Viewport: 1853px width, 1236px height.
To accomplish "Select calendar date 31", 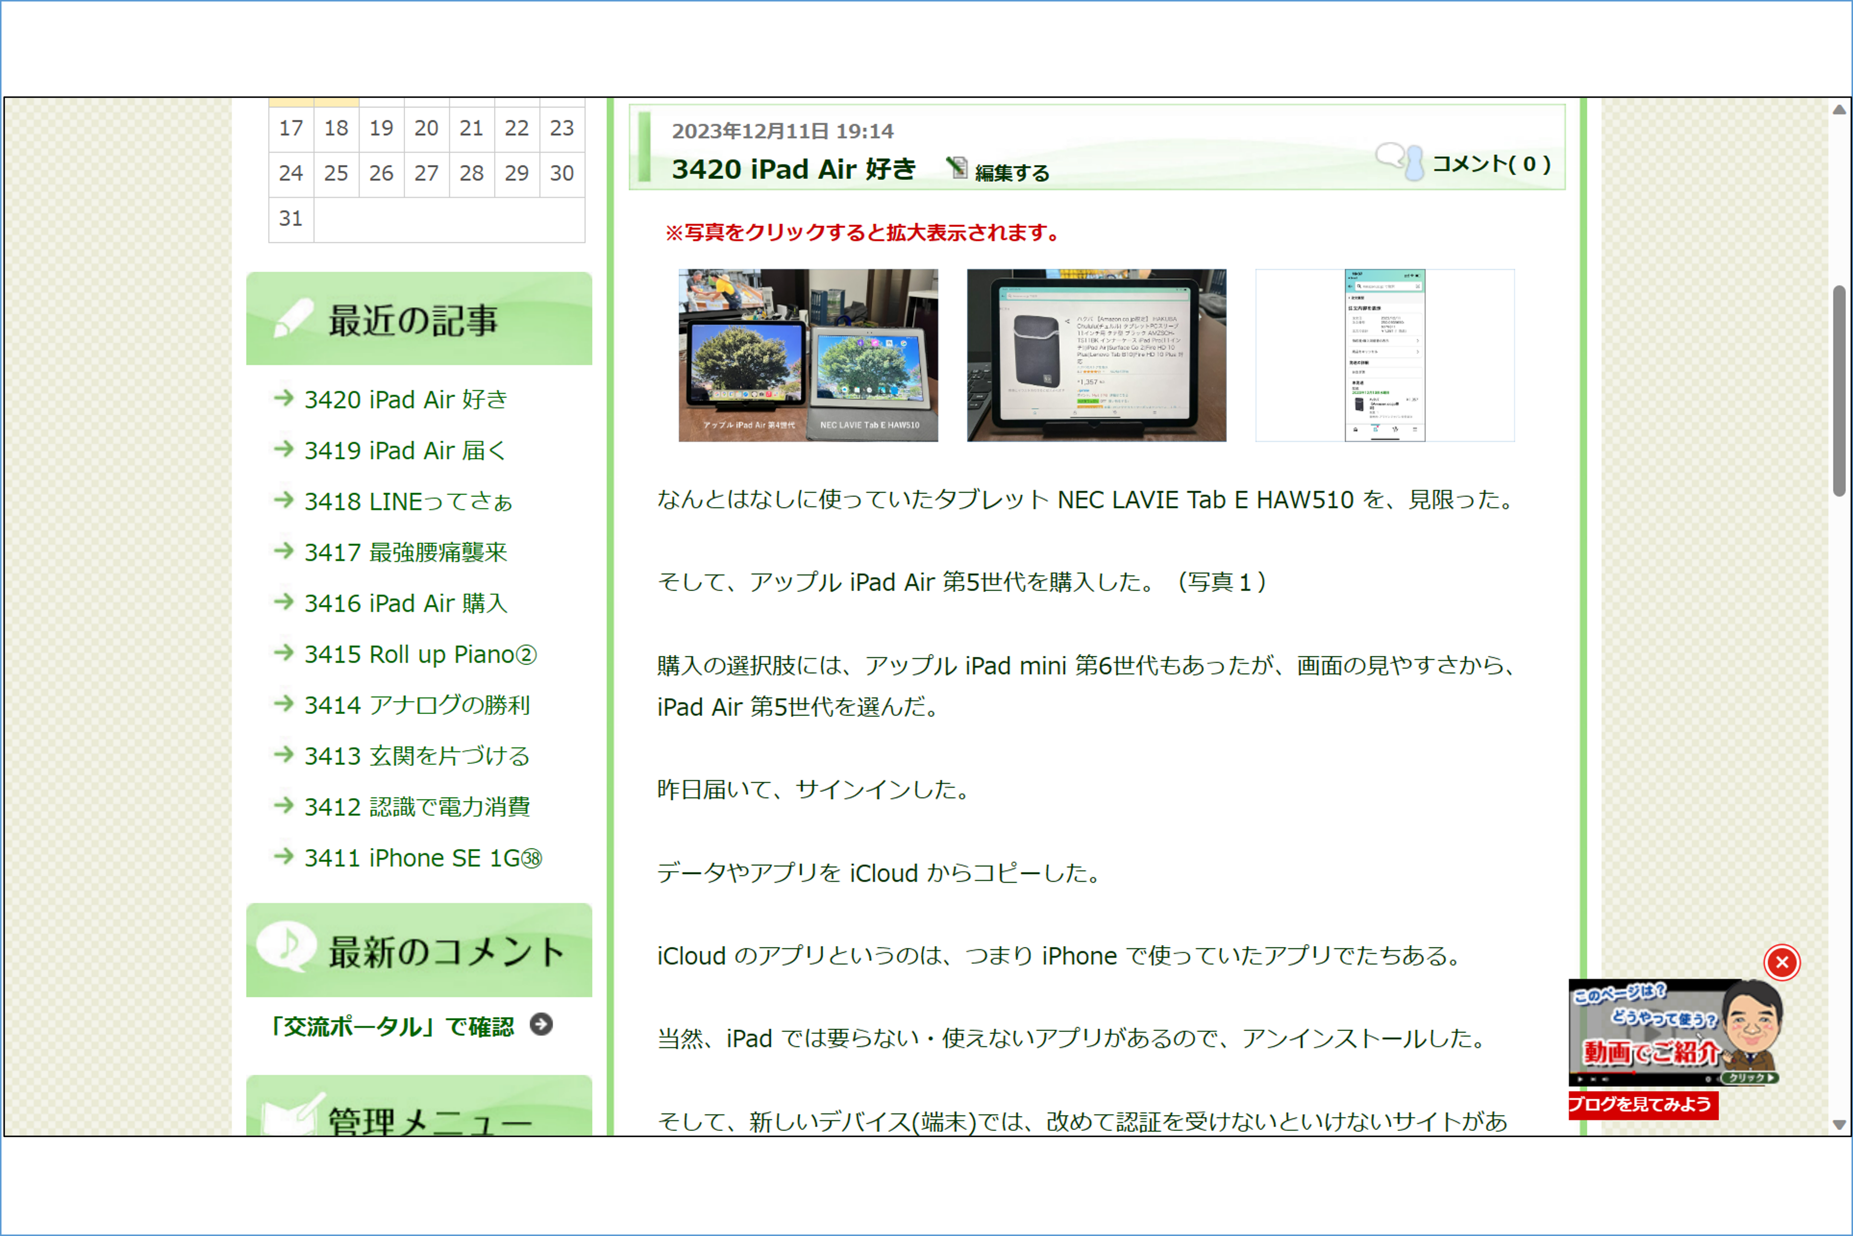I will (x=291, y=218).
